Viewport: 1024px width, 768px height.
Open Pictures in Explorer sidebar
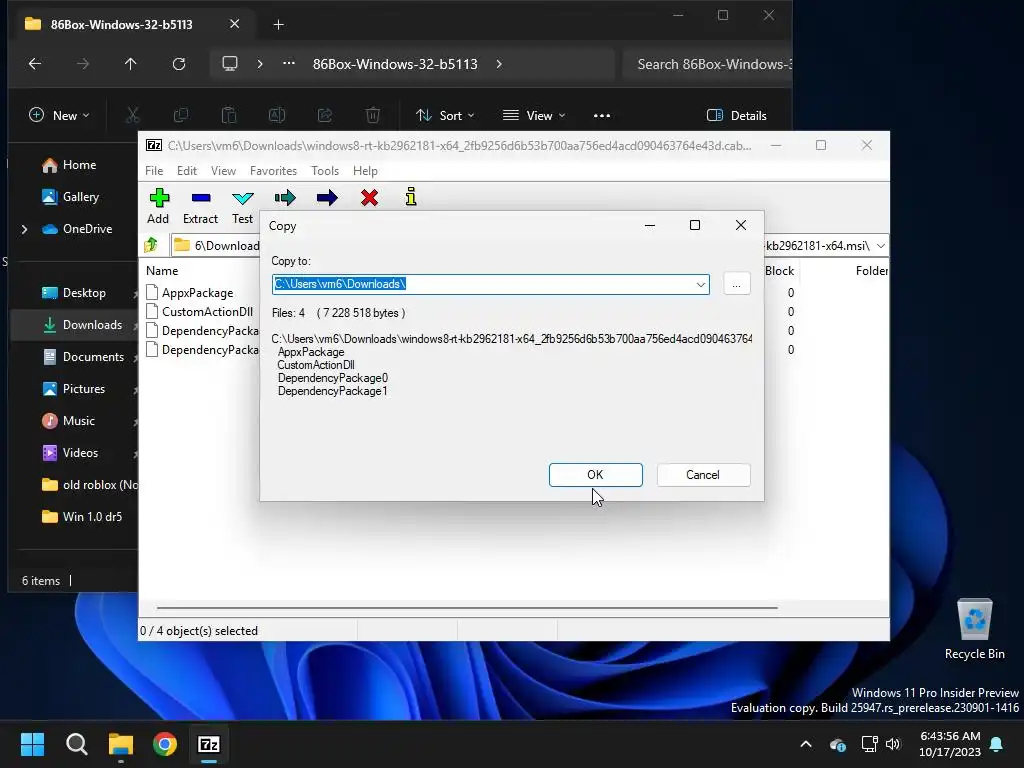pos(73,389)
